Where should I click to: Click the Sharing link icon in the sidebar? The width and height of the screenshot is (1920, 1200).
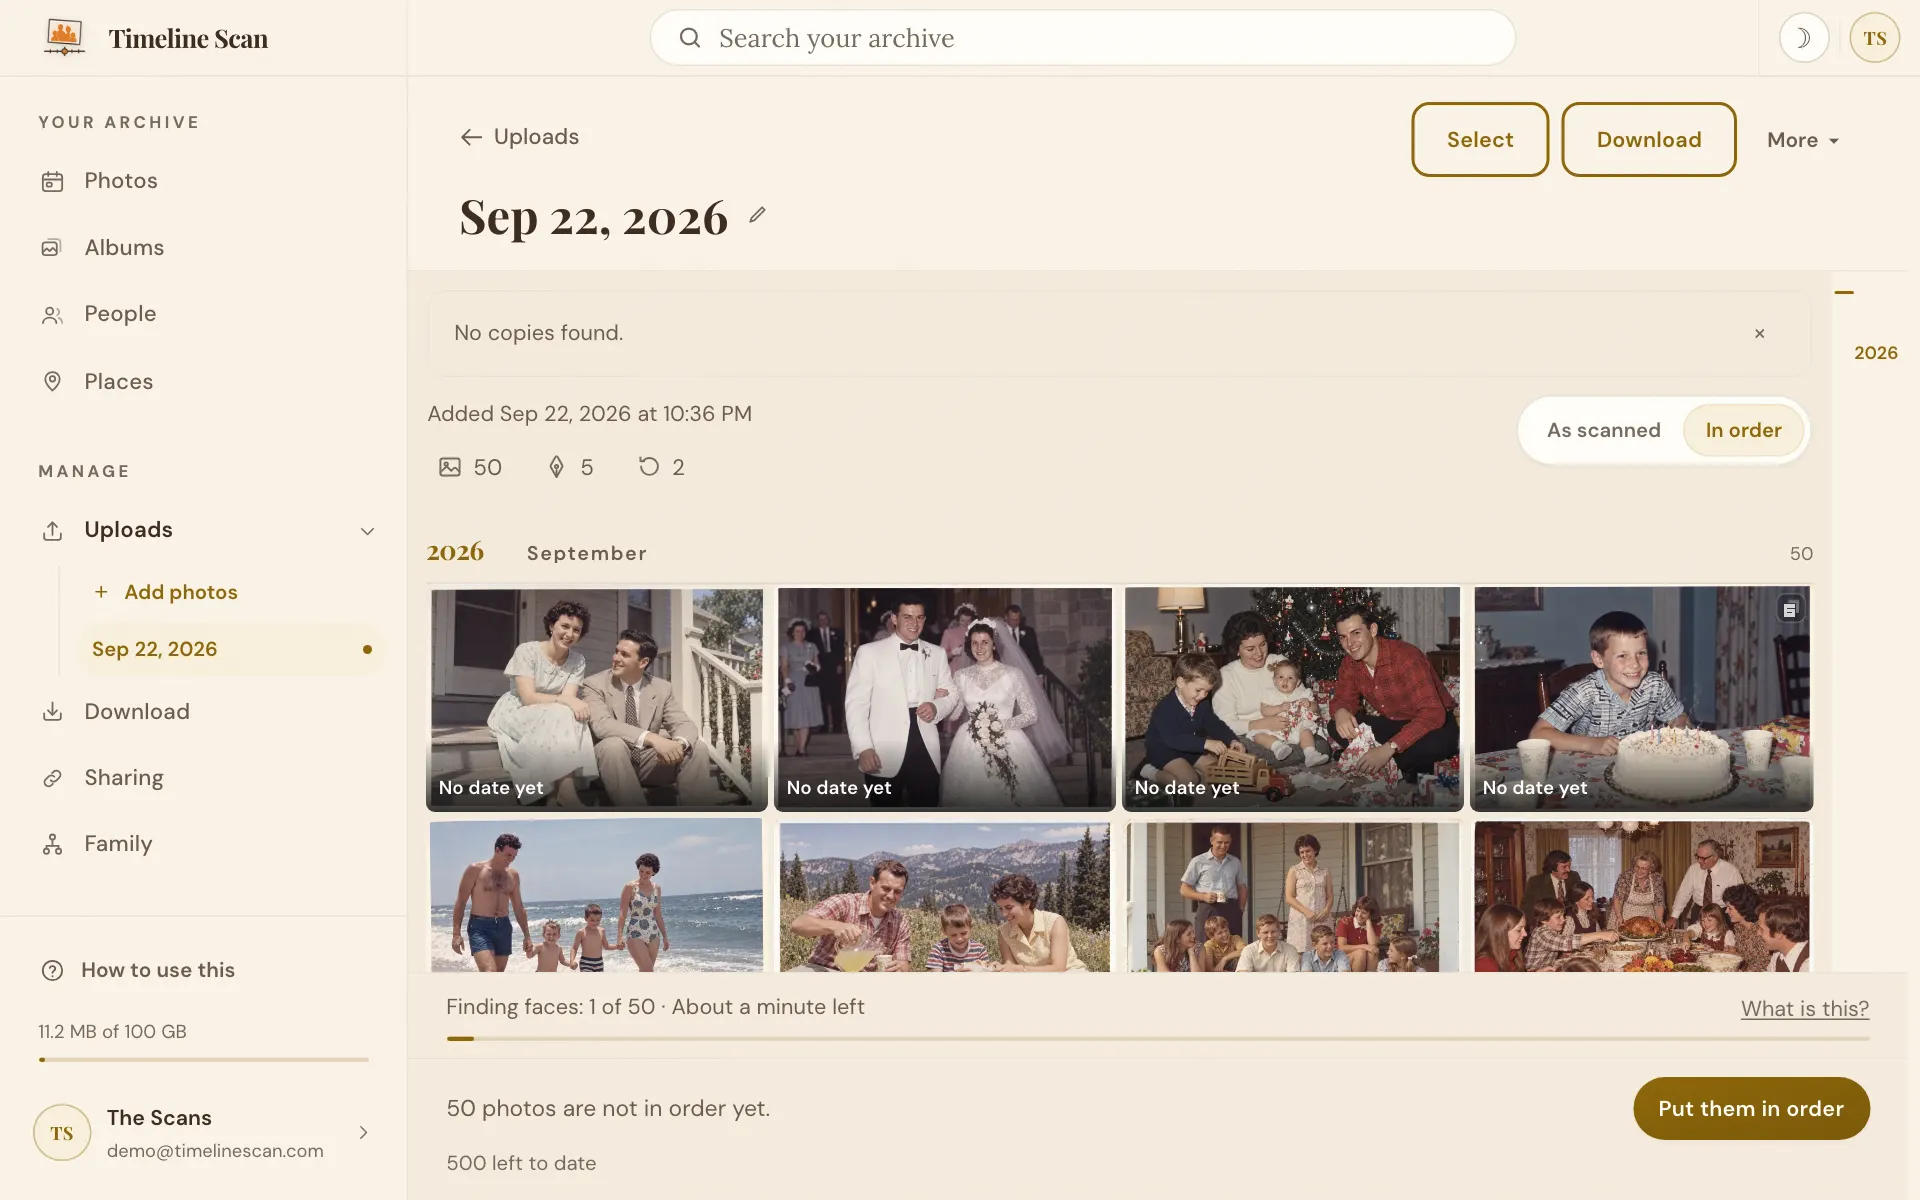coord(52,778)
